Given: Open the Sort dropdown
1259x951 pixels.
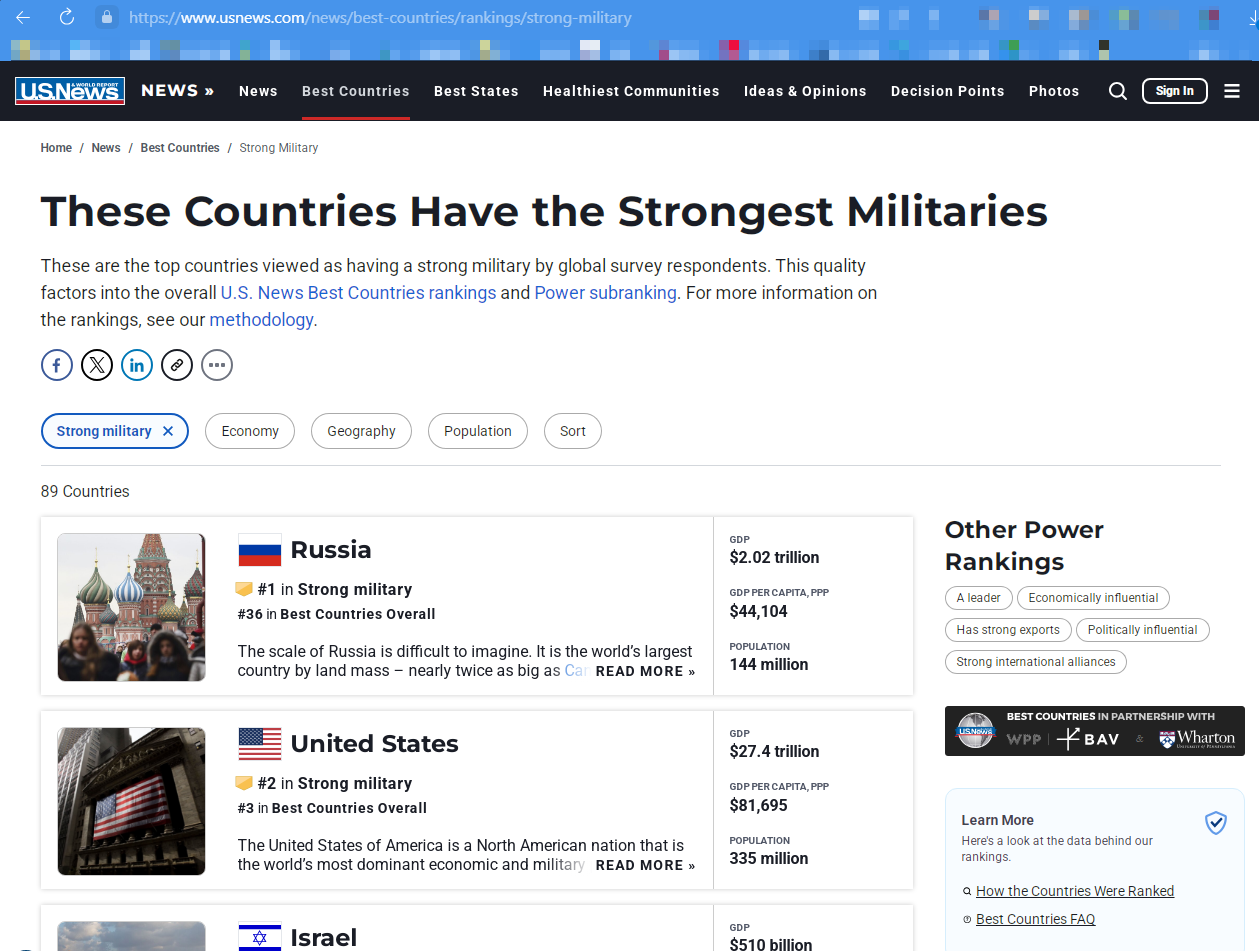Looking at the screenshot, I should tap(573, 431).
